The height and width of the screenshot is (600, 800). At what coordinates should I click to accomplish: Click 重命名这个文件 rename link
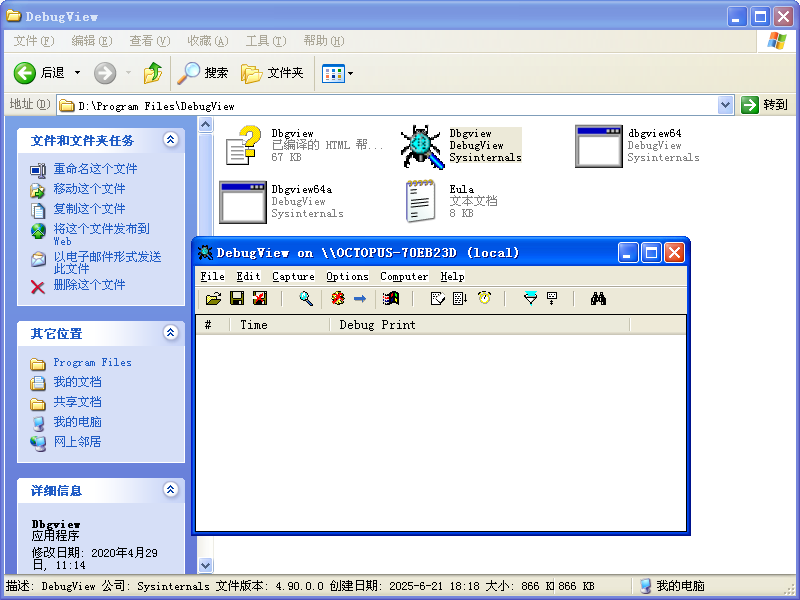point(95,169)
